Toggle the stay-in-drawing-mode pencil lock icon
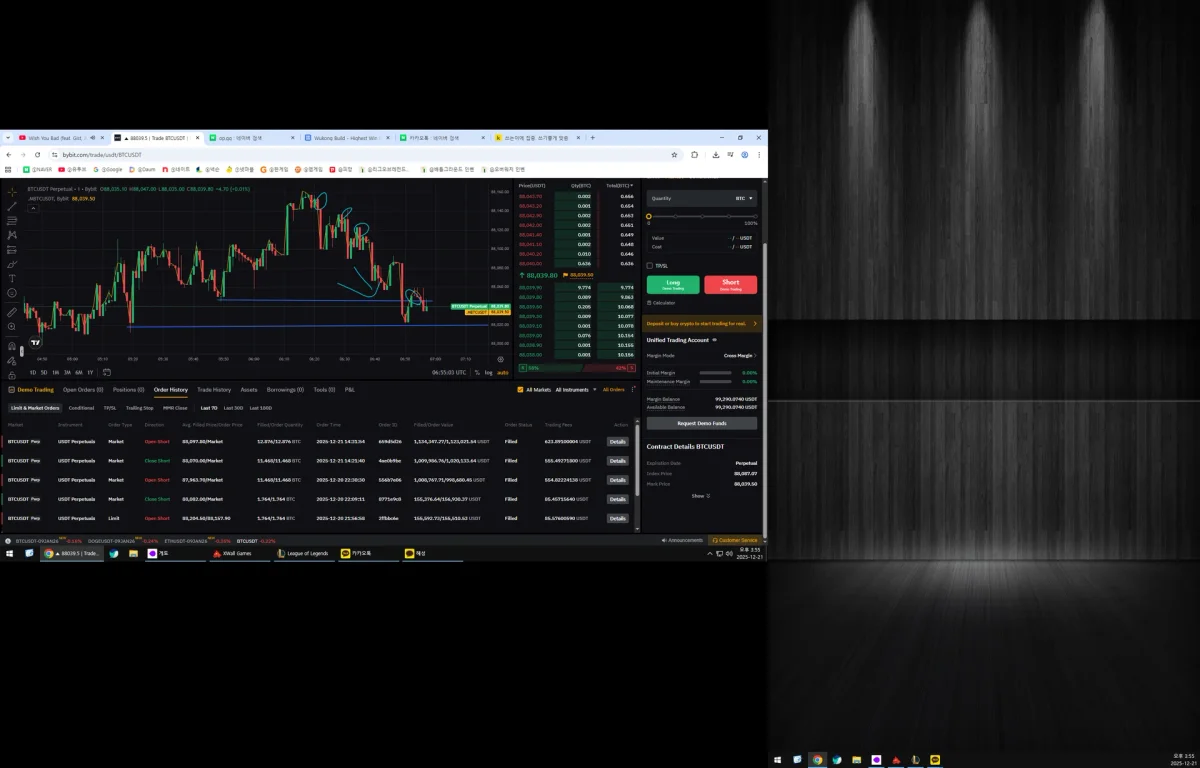Image resolution: width=1200 pixels, height=768 pixels. point(12,360)
